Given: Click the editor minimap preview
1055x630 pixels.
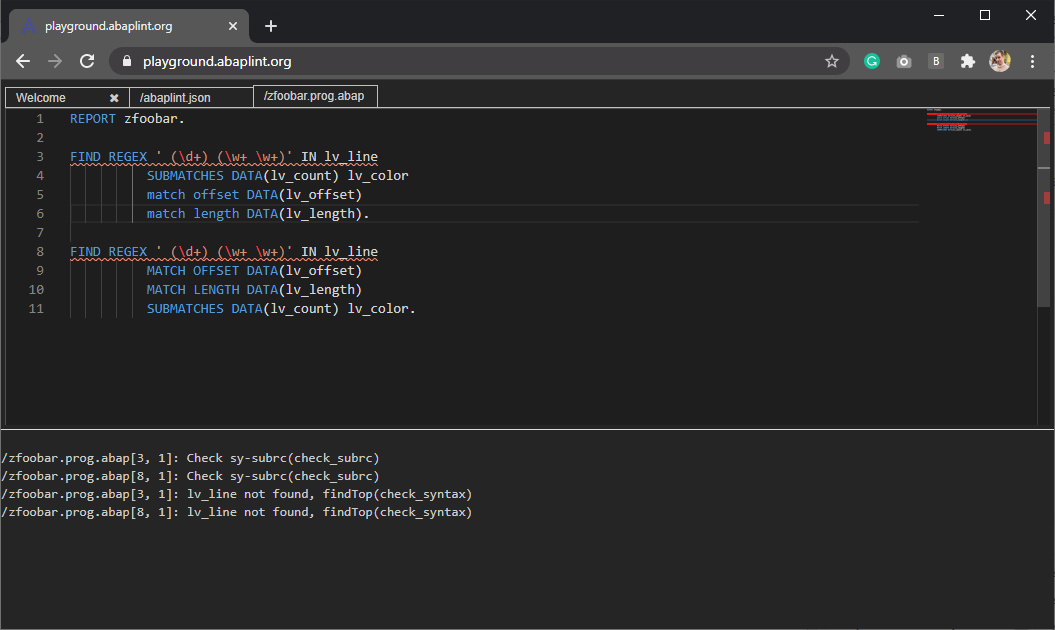Looking at the screenshot, I should coord(981,120).
